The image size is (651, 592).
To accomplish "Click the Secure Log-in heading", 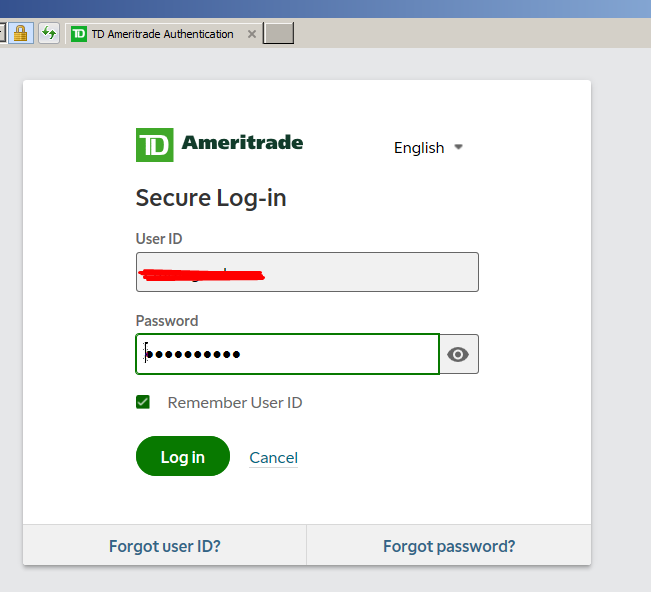I will coord(211,198).
